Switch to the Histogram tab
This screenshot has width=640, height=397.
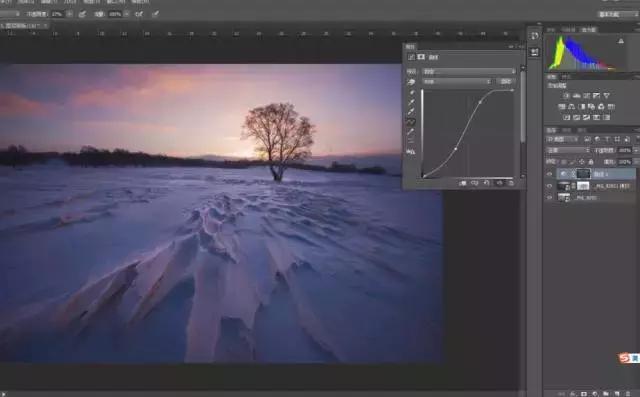pyautogui.click(x=588, y=29)
